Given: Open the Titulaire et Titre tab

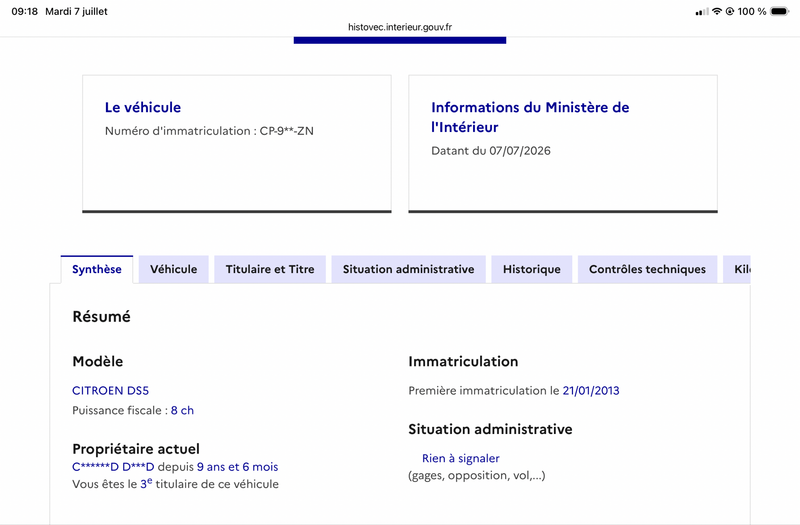Looking at the screenshot, I should (x=270, y=269).
